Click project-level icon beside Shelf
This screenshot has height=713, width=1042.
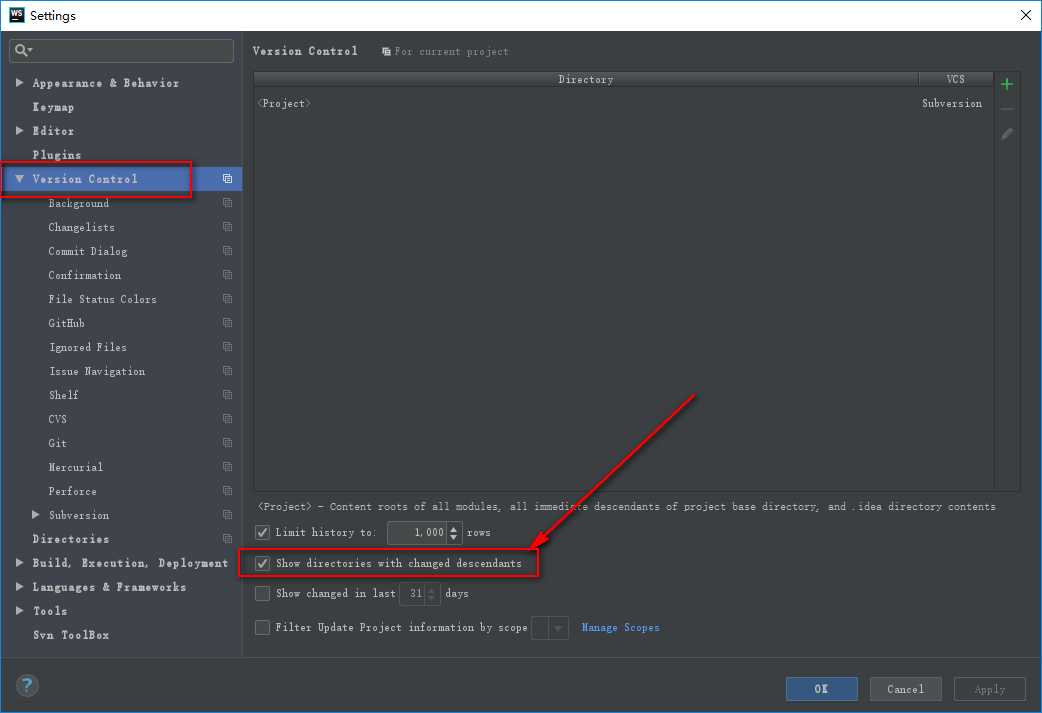click(227, 394)
